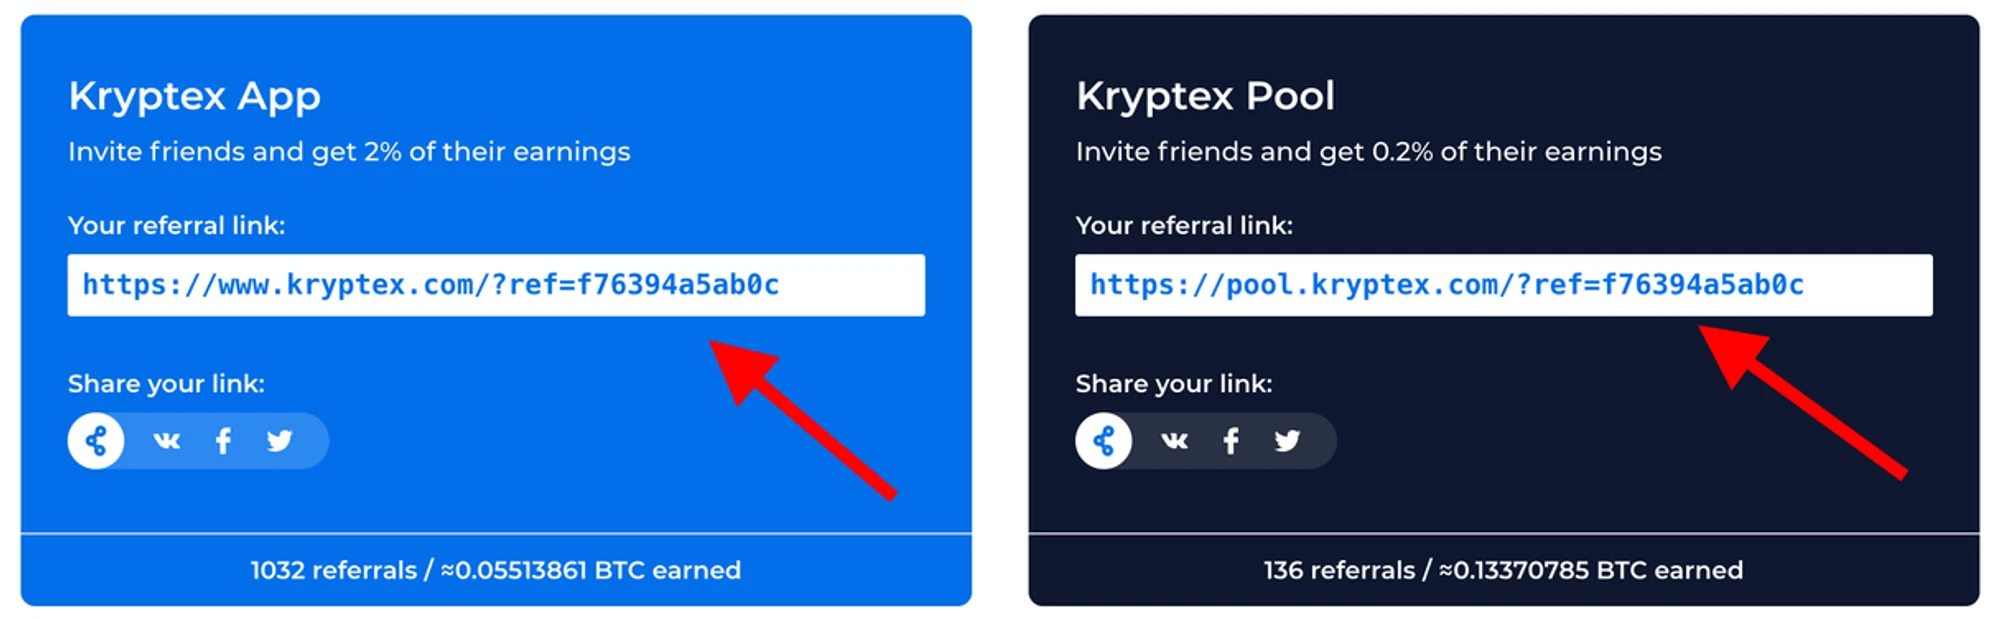Share Kryptex App link on Facebook

224,441
